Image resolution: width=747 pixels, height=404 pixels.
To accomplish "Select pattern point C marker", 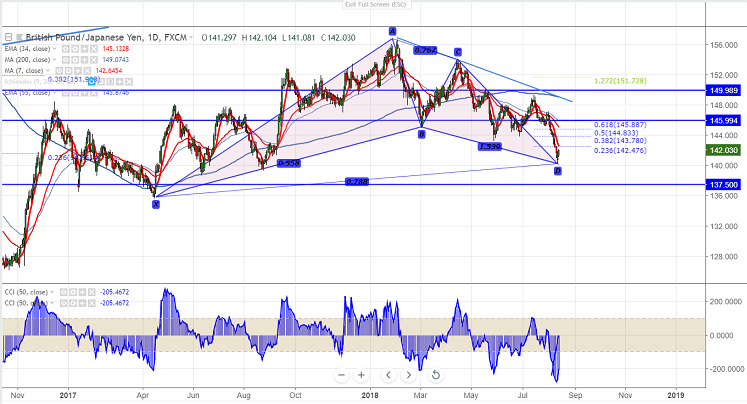I will click(457, 52).
